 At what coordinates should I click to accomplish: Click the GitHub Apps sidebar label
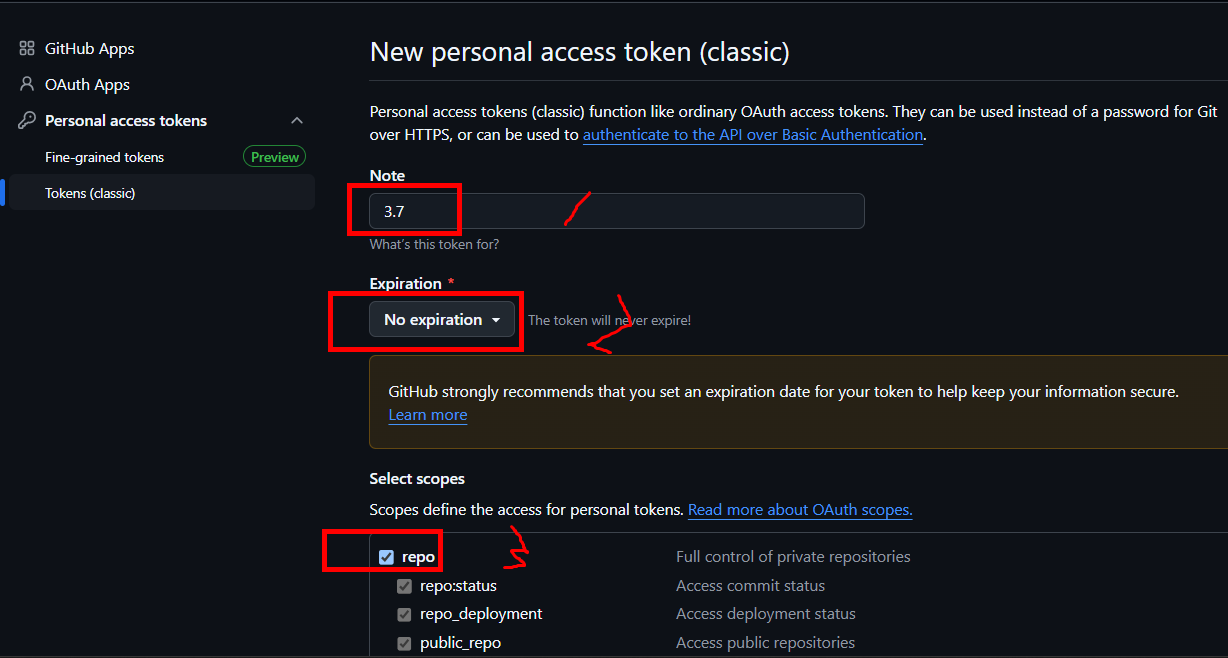pyautogui.click(x=89, y=48)
